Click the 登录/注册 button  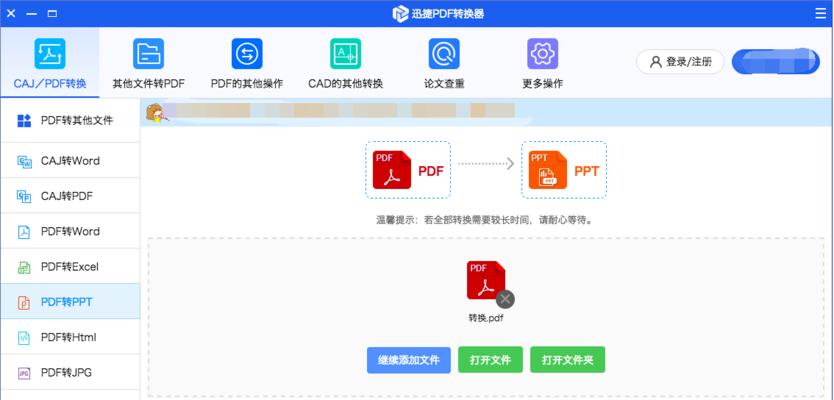(x=680, y=62)
